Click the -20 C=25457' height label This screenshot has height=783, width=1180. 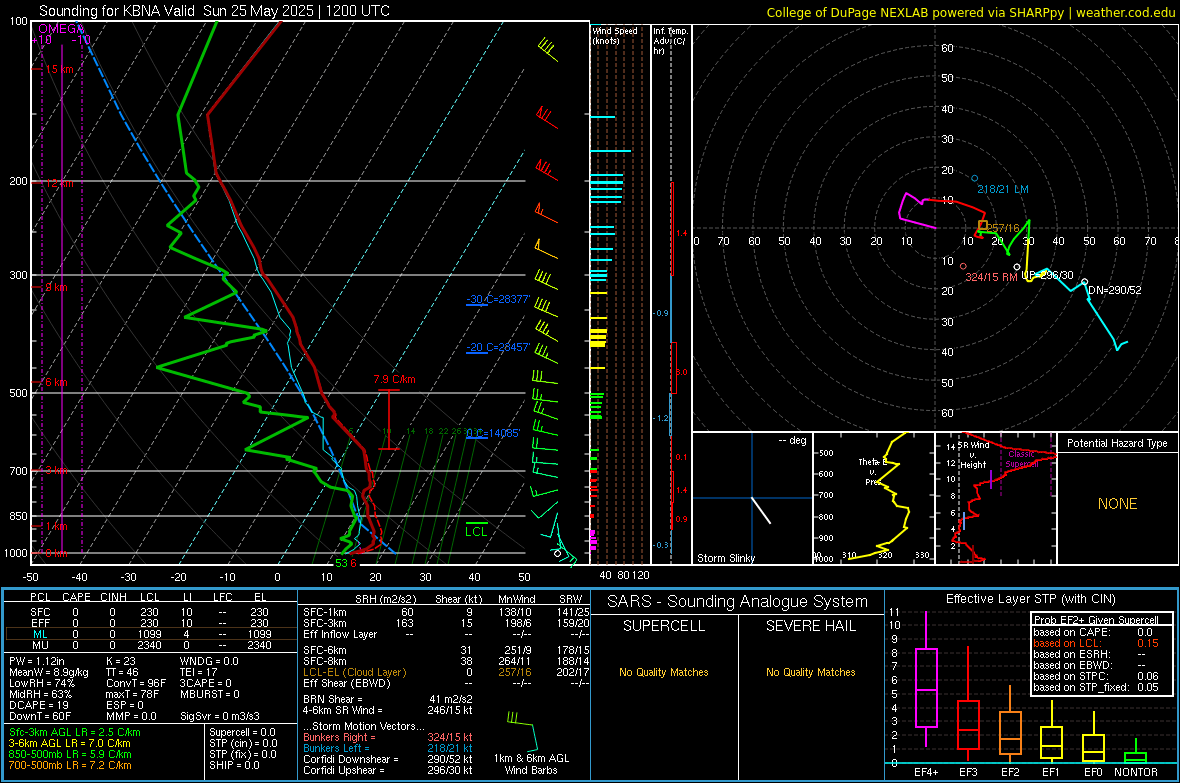click(498, 348)
